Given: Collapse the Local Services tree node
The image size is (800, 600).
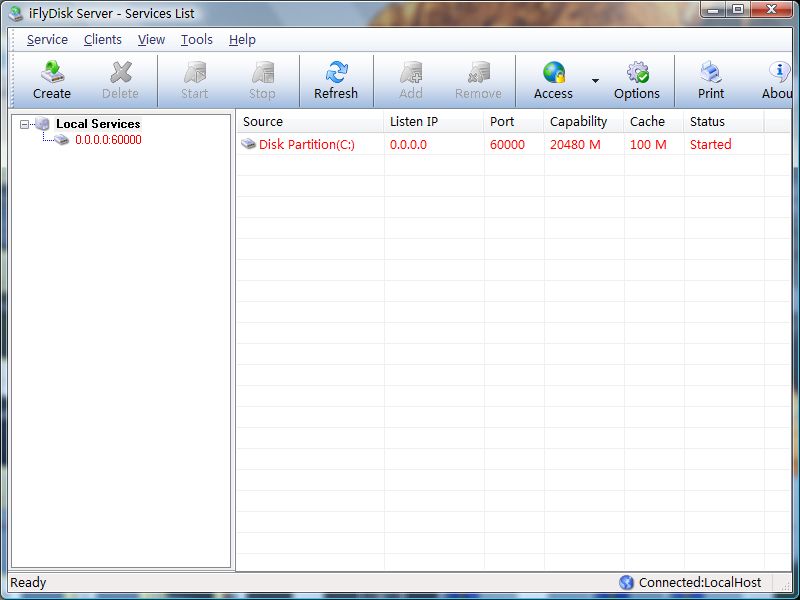Looking at the screenshot, I should tap(25, 124).
